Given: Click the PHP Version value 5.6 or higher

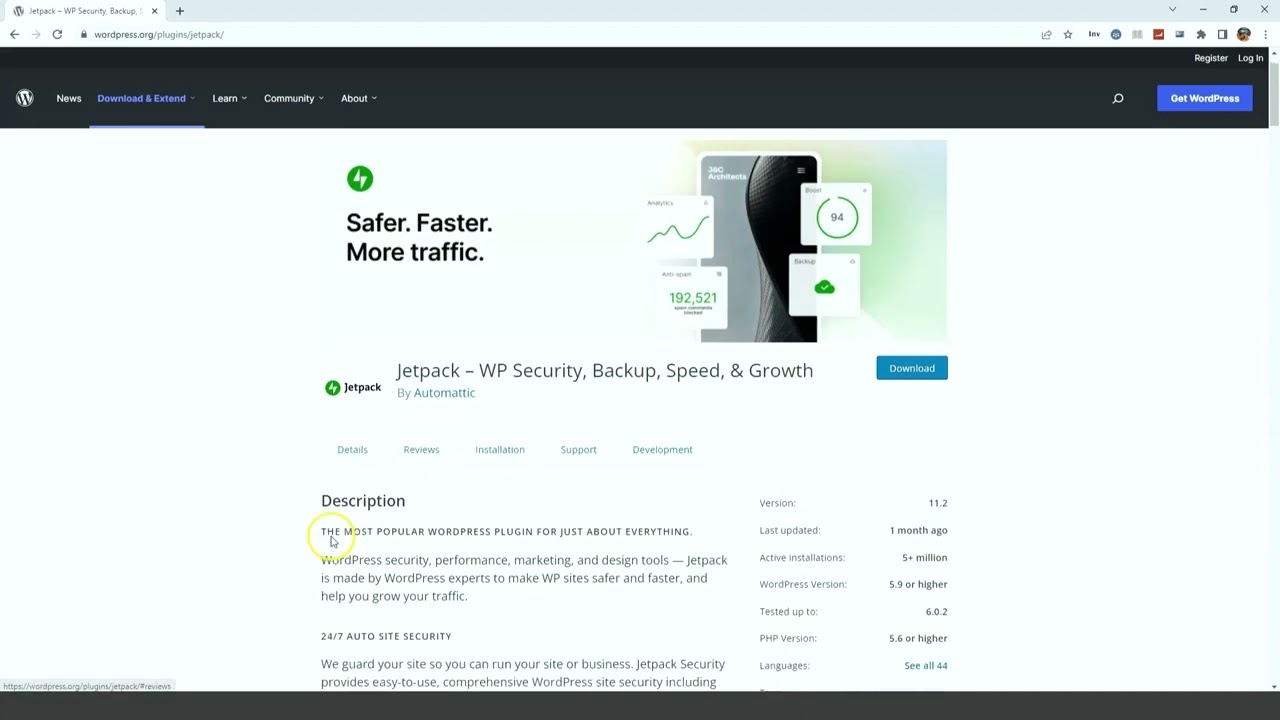Looking at the screenshot, I should point(918,638).
